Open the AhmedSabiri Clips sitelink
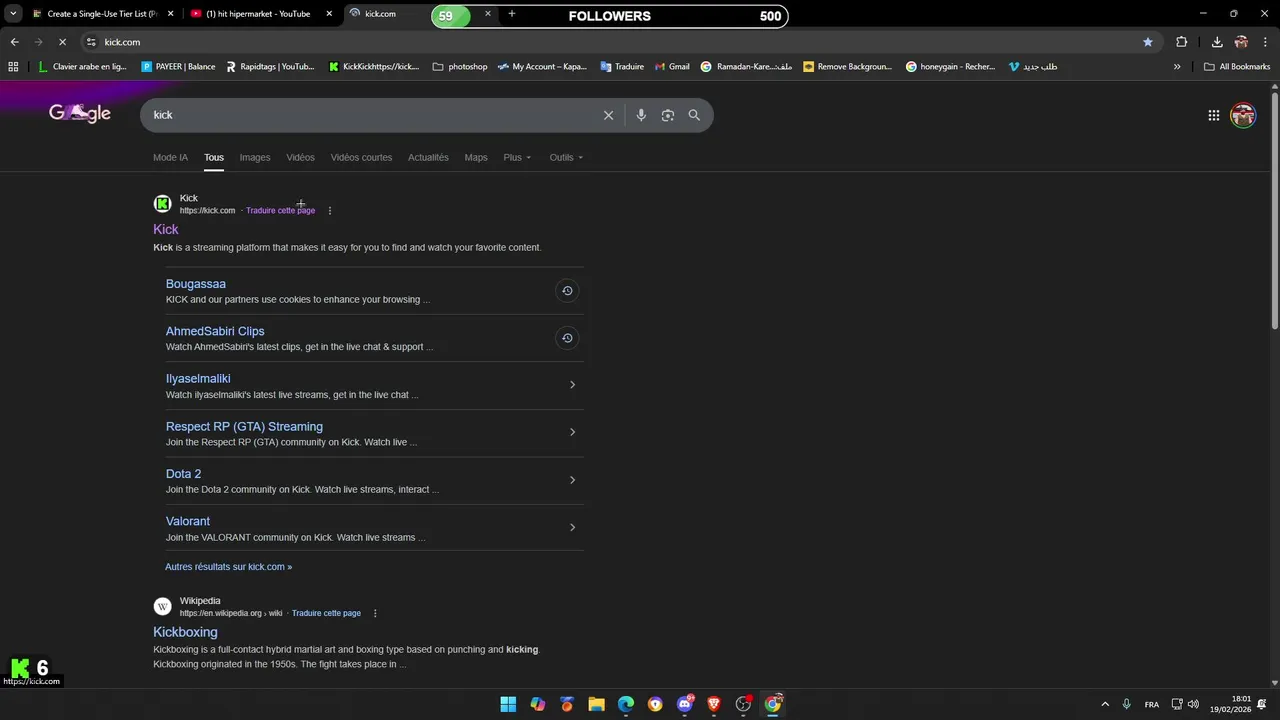The image size is (1280, 720). coord(215,331)
